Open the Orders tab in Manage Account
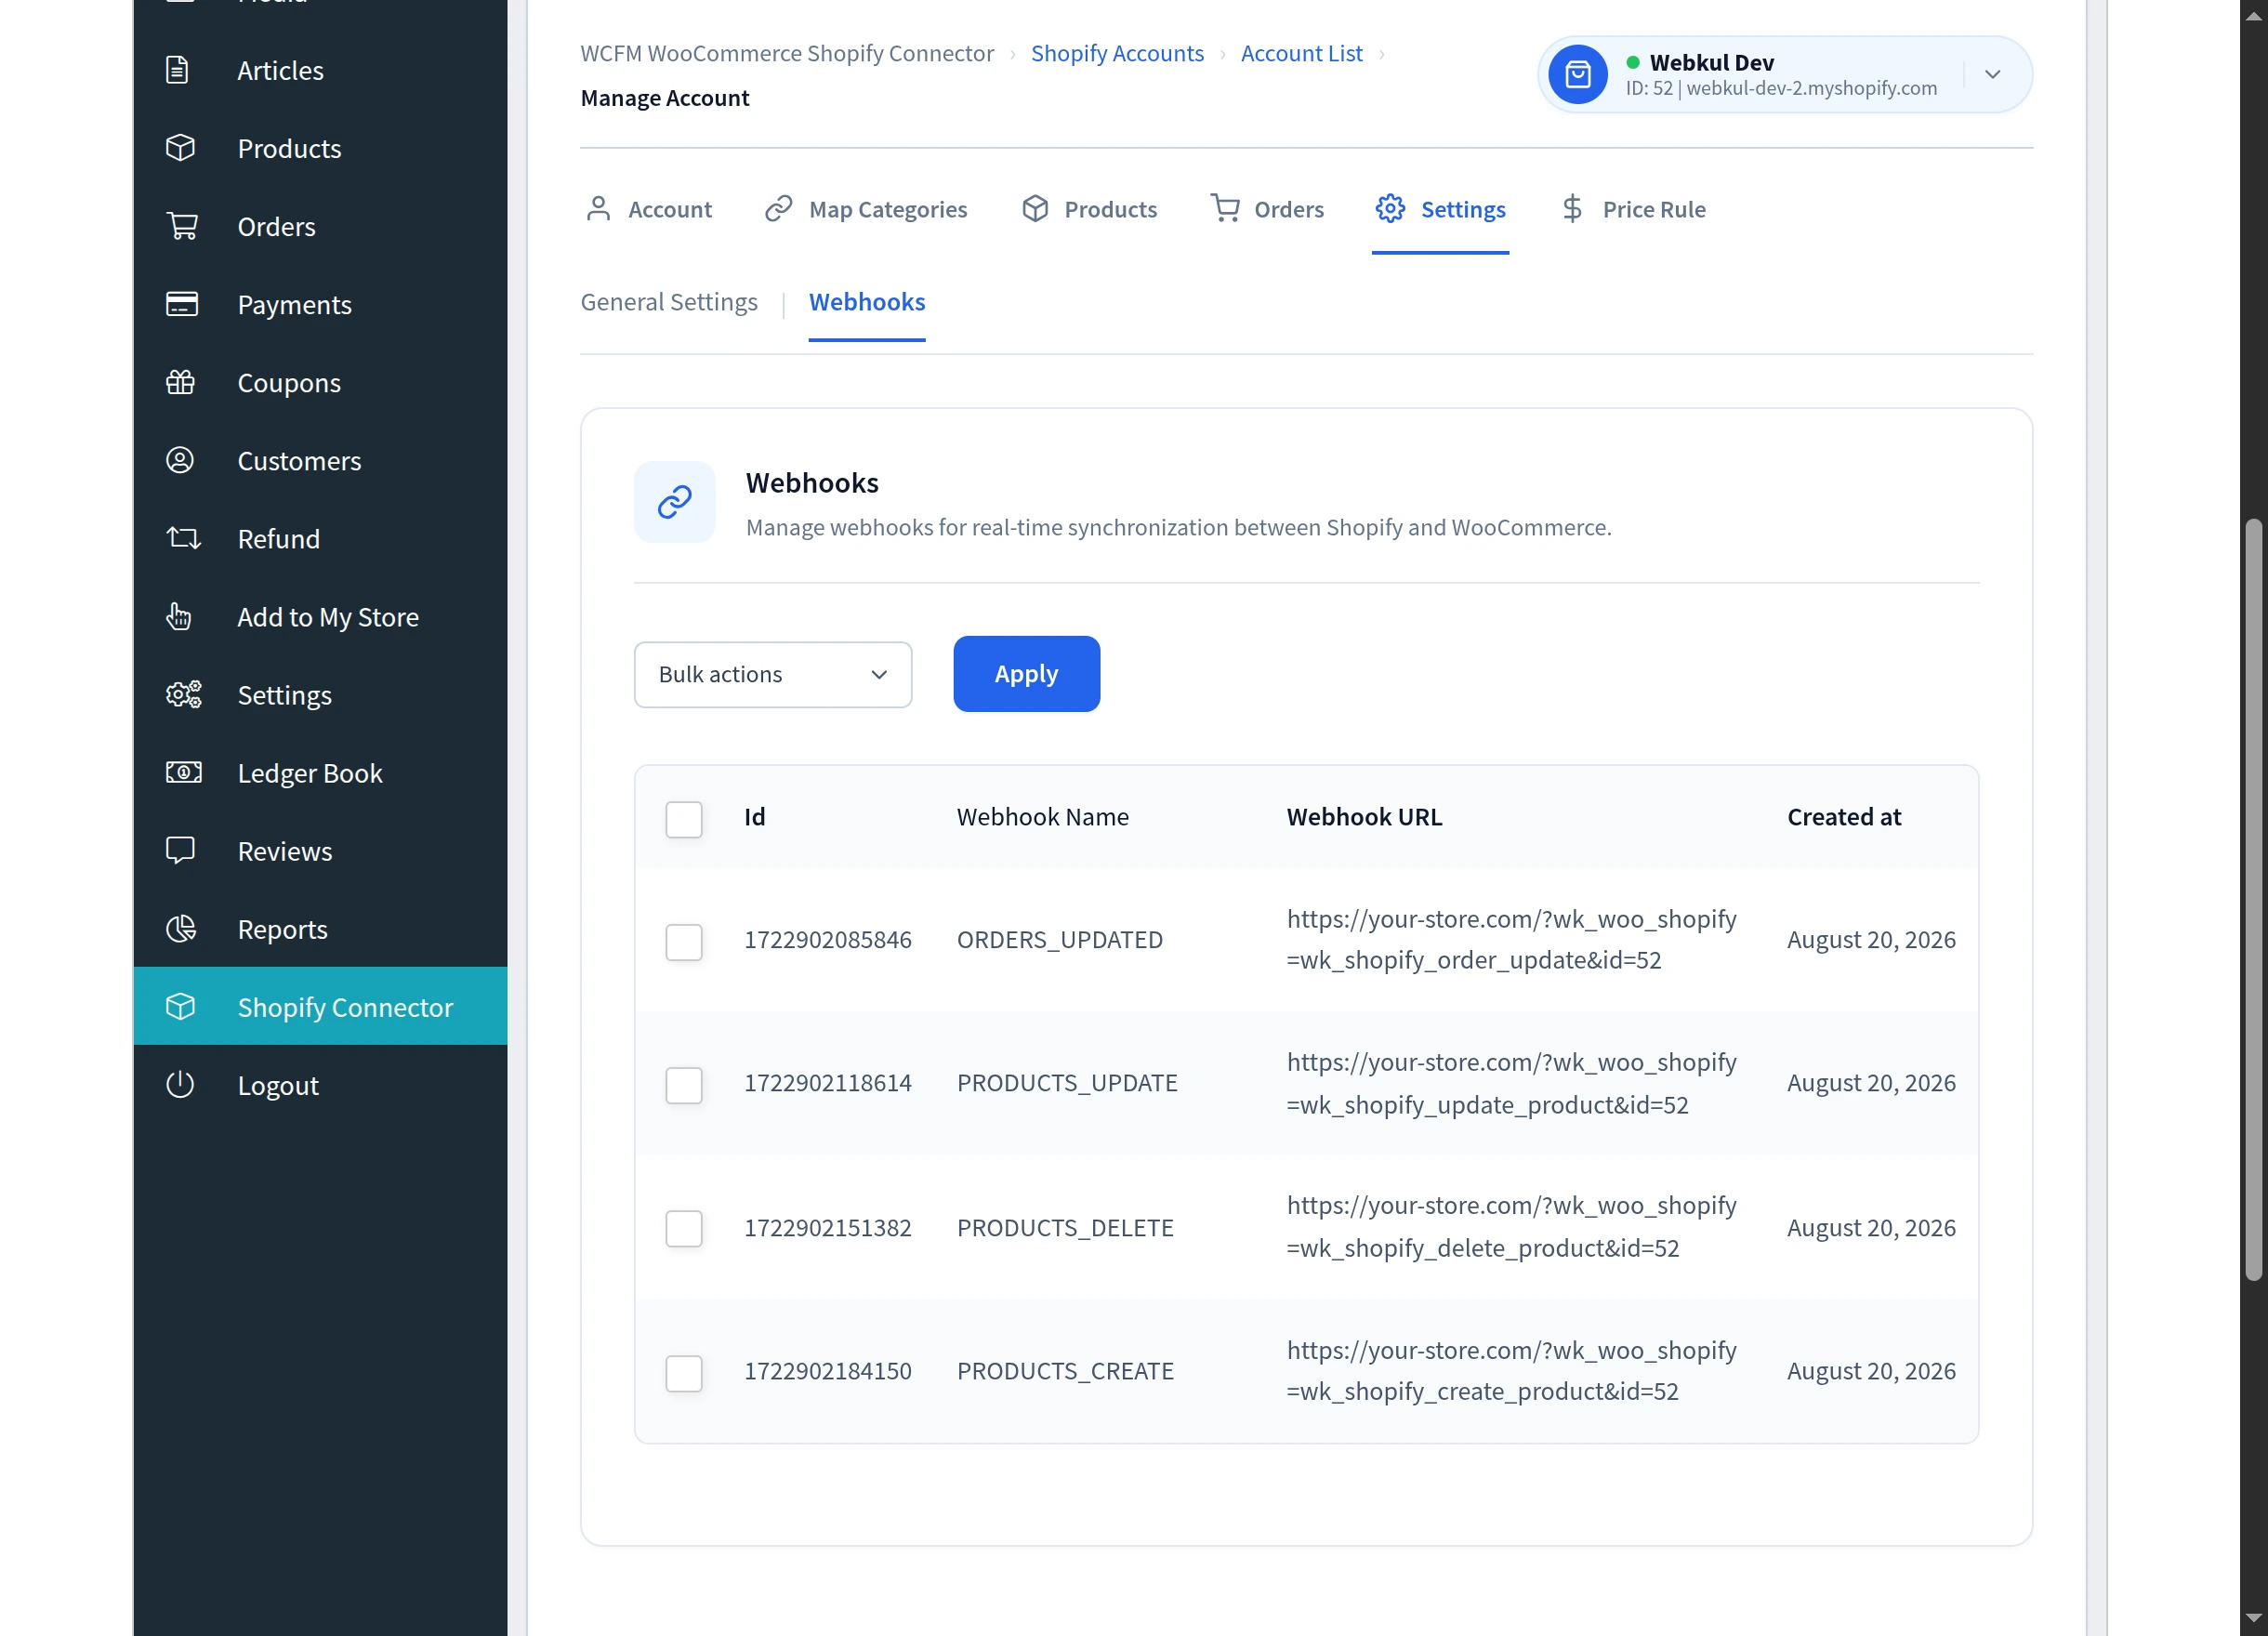 [1267, 209]
